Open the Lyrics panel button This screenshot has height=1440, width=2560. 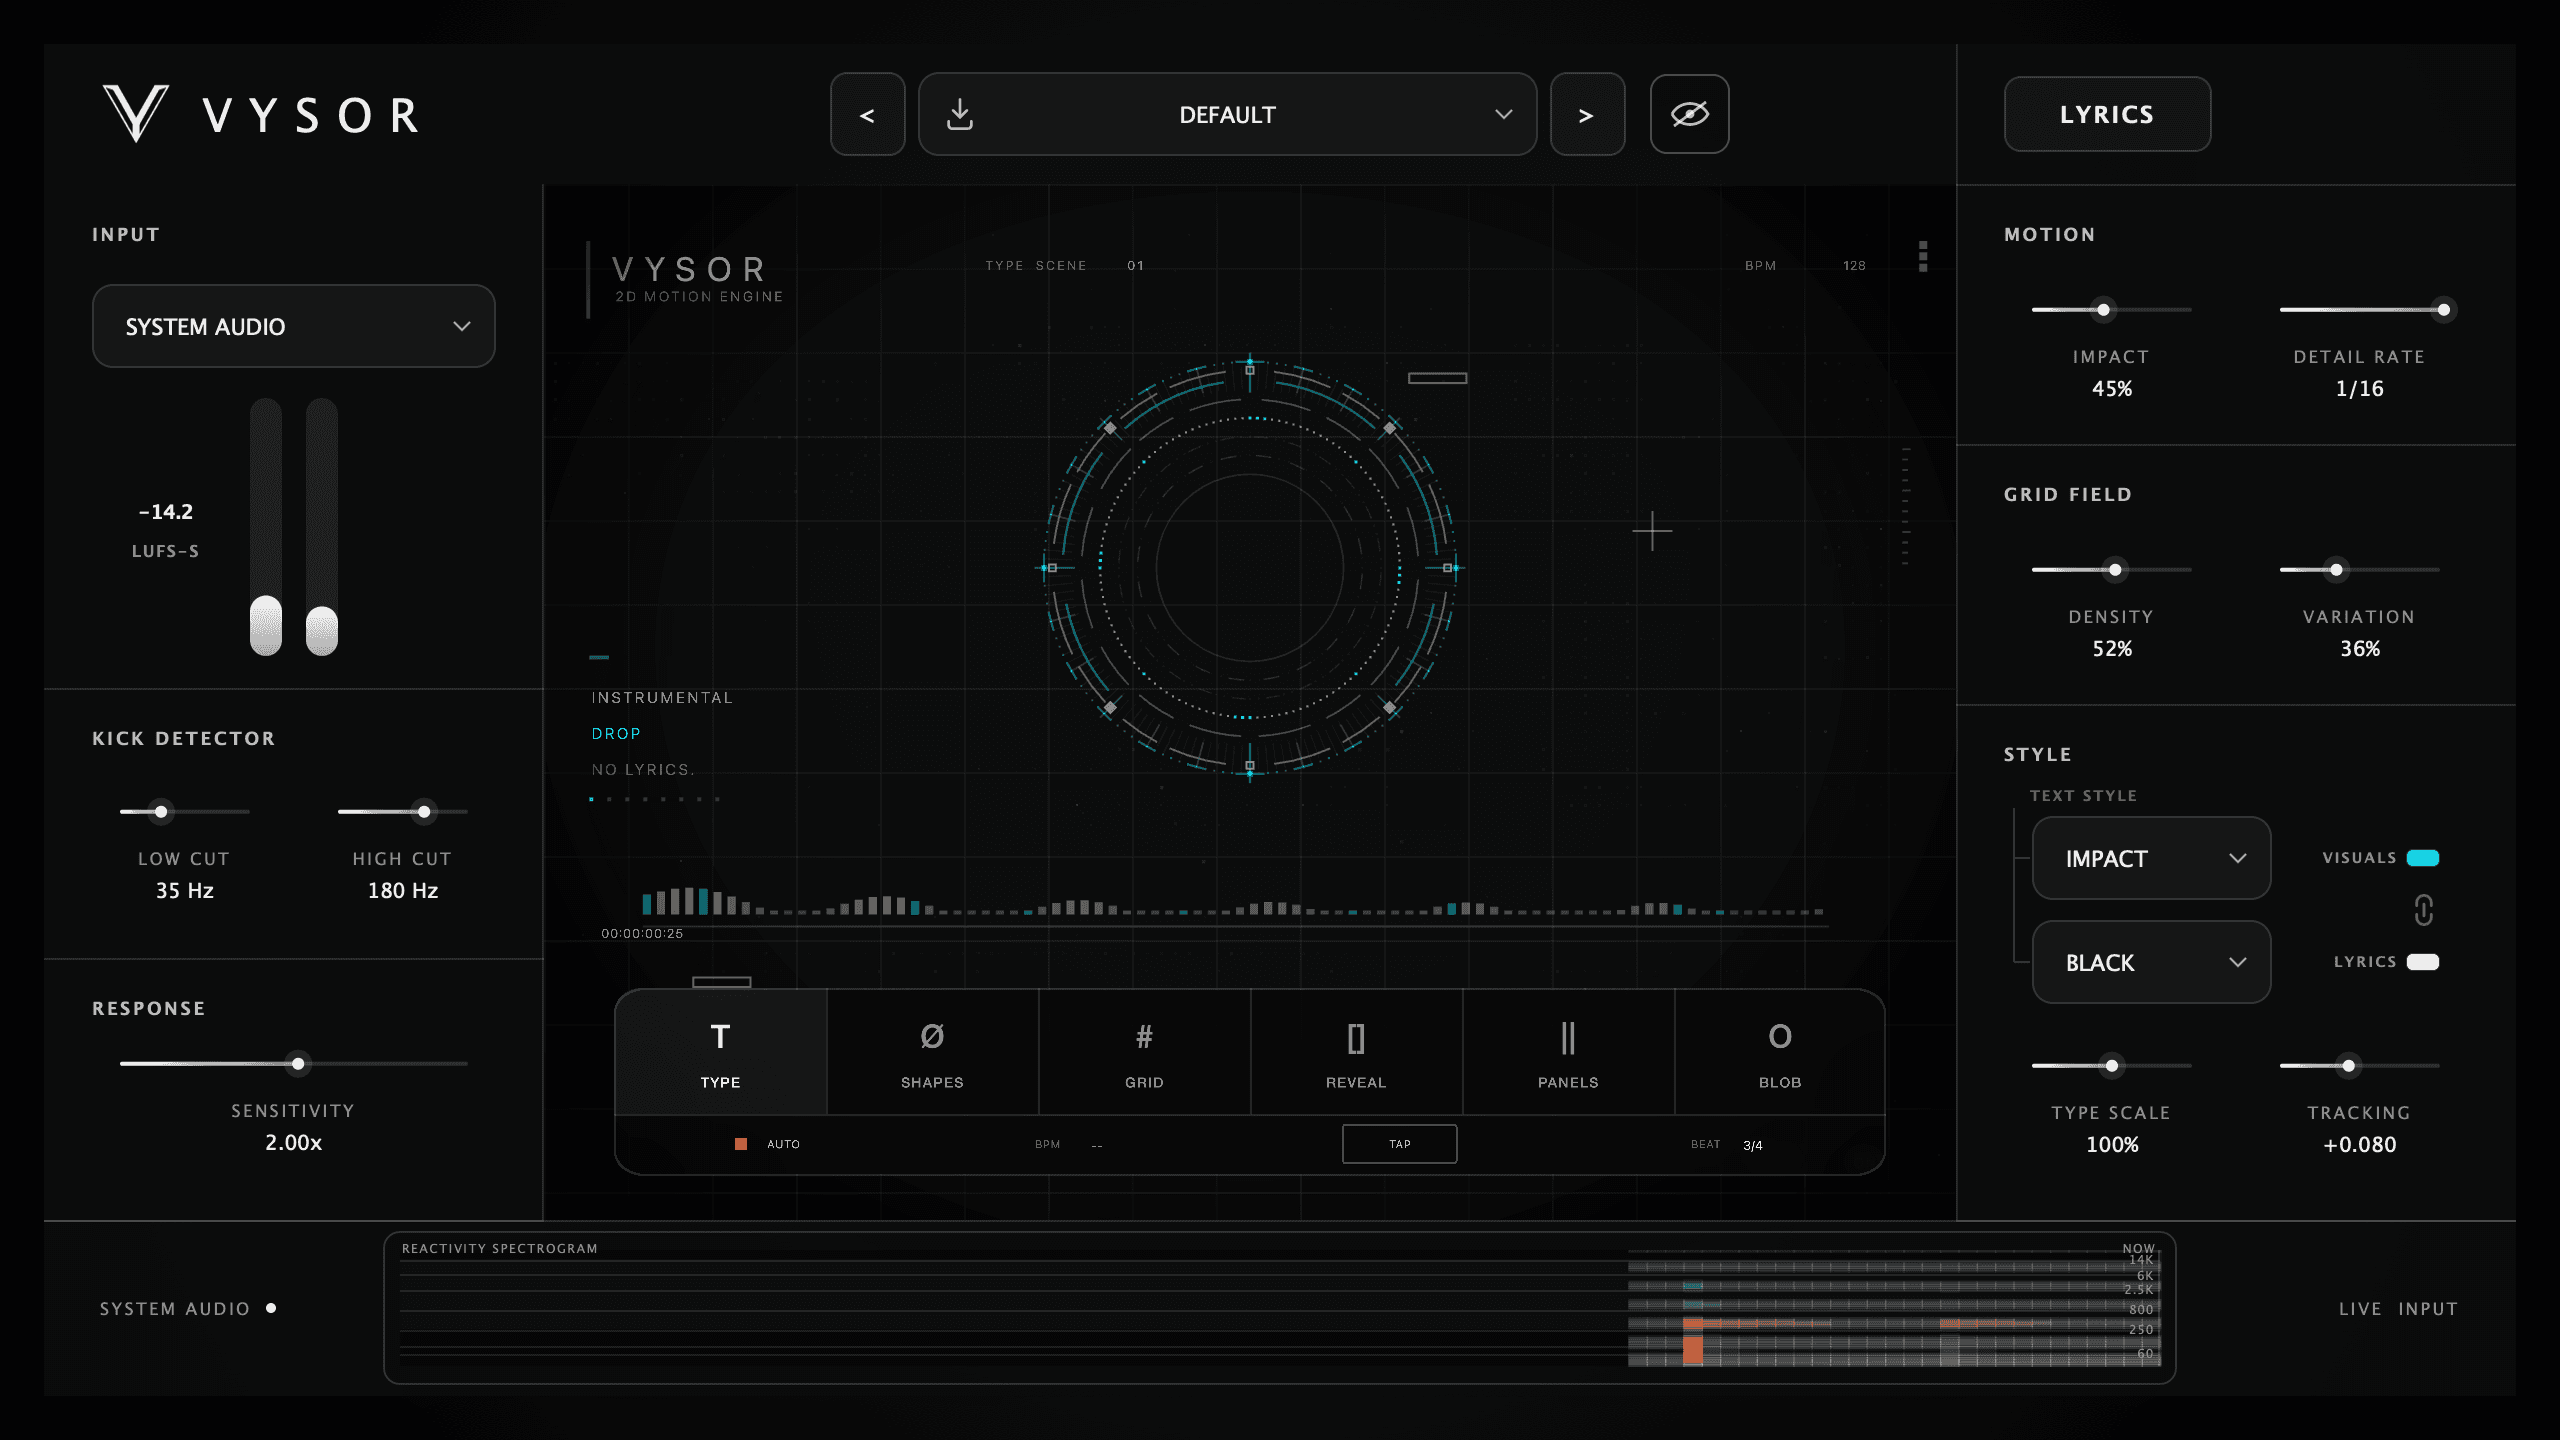[x=2107, y=114]
